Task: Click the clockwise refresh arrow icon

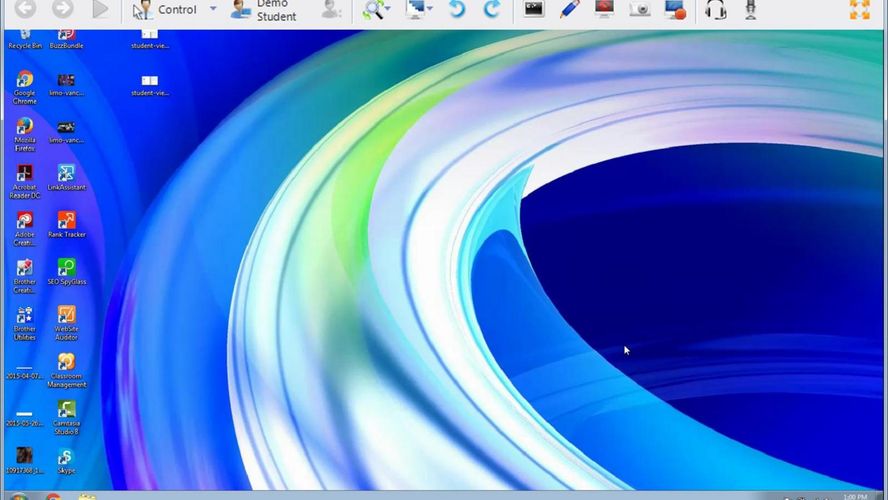Action: click(492, 9)
